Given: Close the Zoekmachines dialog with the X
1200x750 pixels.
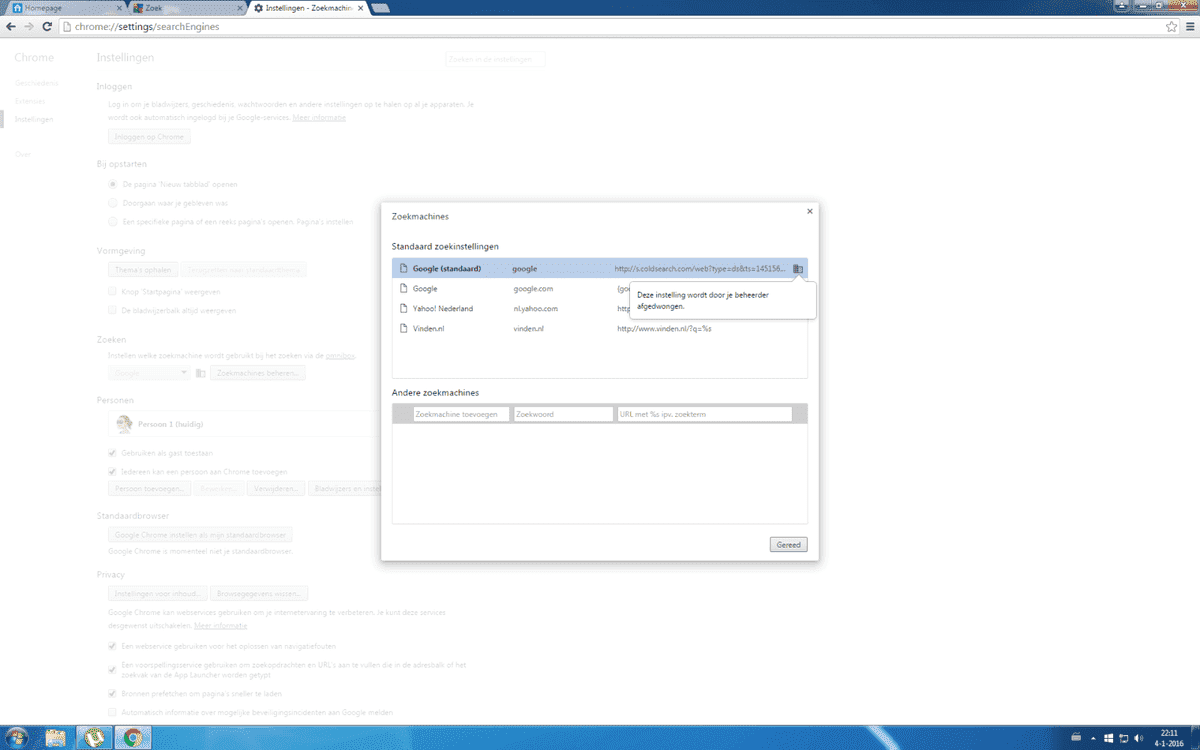Looking at the screenshot, I should 810,211.
